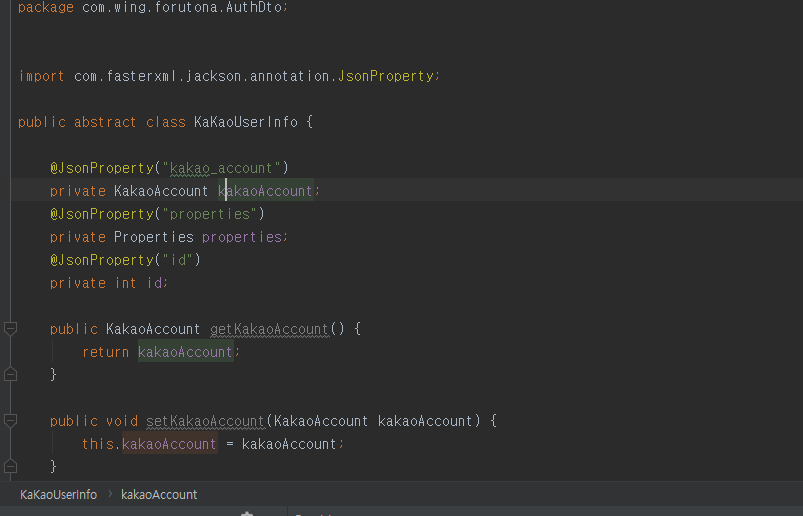Collapse the getKakaoAccount method fold marker

tap(10, 329)
